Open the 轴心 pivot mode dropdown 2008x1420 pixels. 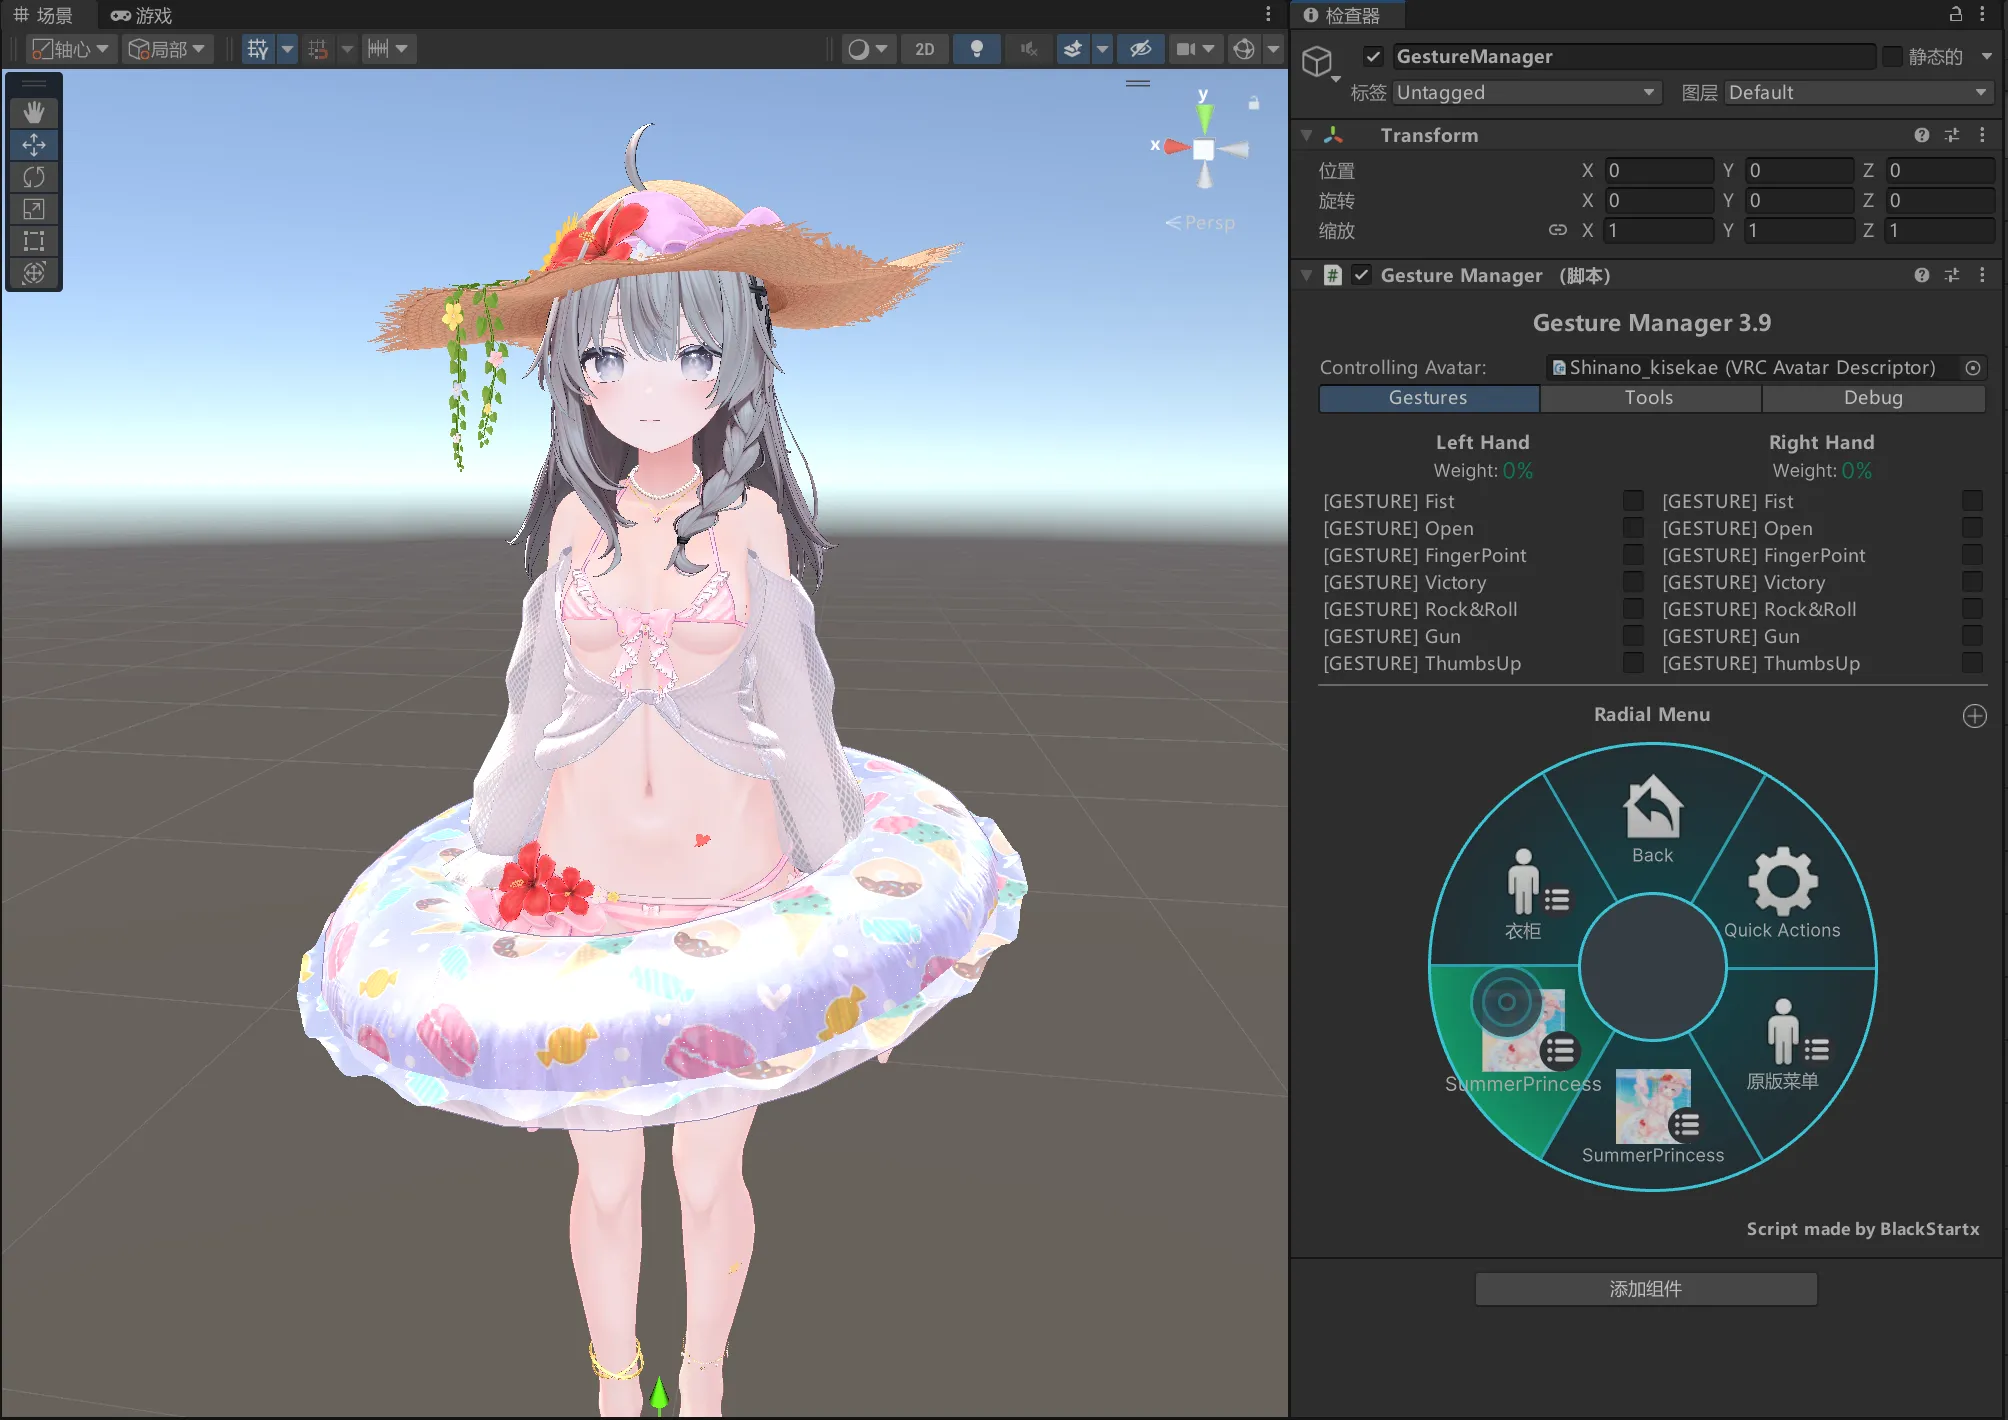69,49
